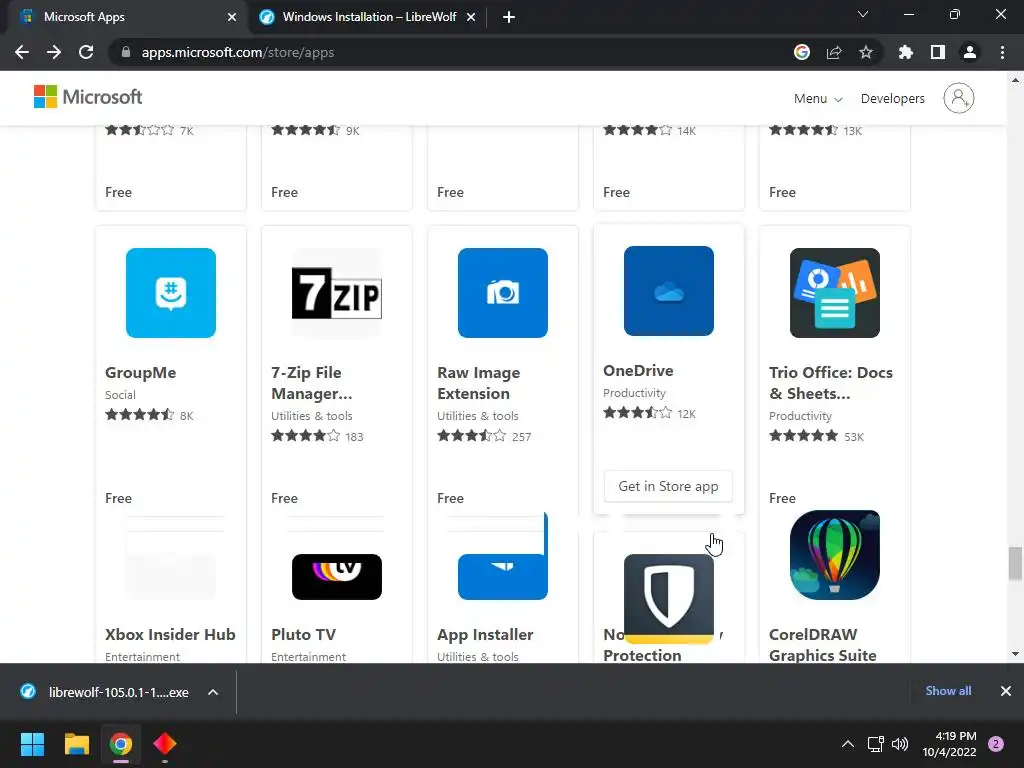
Task: Close the LibreWolf tab
Action: 470,17
